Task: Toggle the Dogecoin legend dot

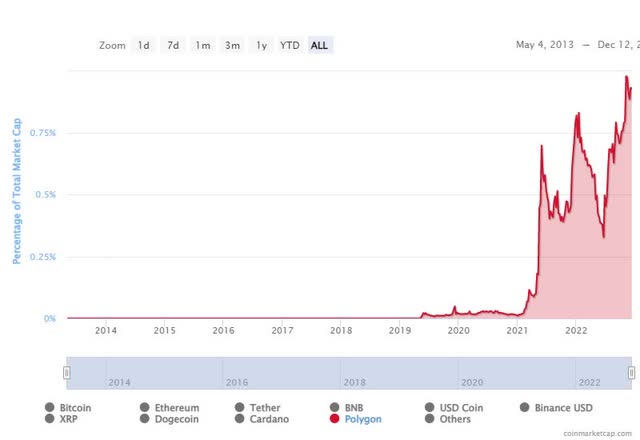Action: [x=144, y=418]
